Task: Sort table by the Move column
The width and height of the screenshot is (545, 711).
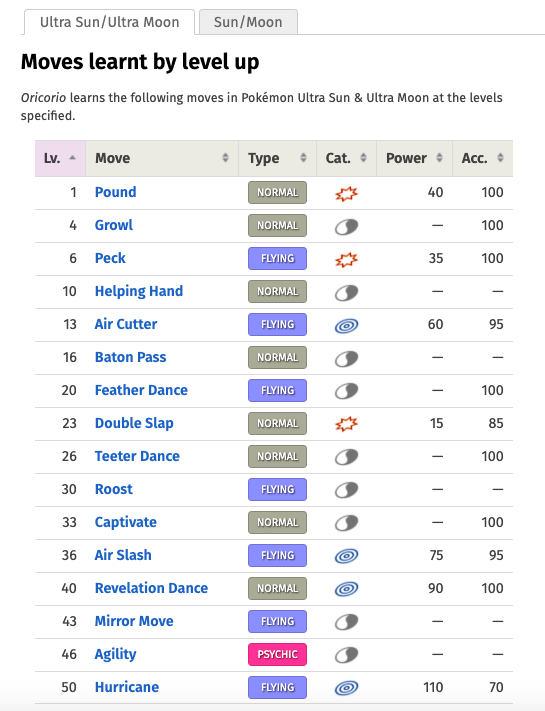Action: click(162, 158)
